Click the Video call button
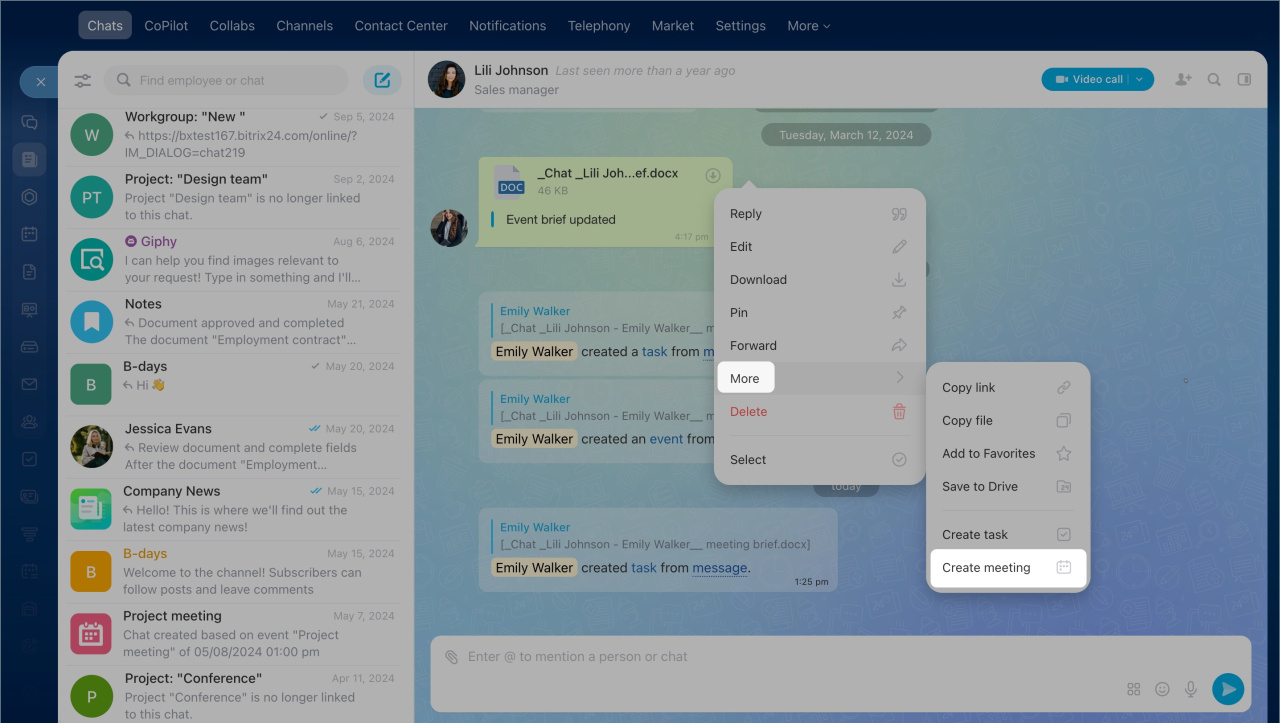The width and height of the screenshot is (1280, 723). point(1088,79)
